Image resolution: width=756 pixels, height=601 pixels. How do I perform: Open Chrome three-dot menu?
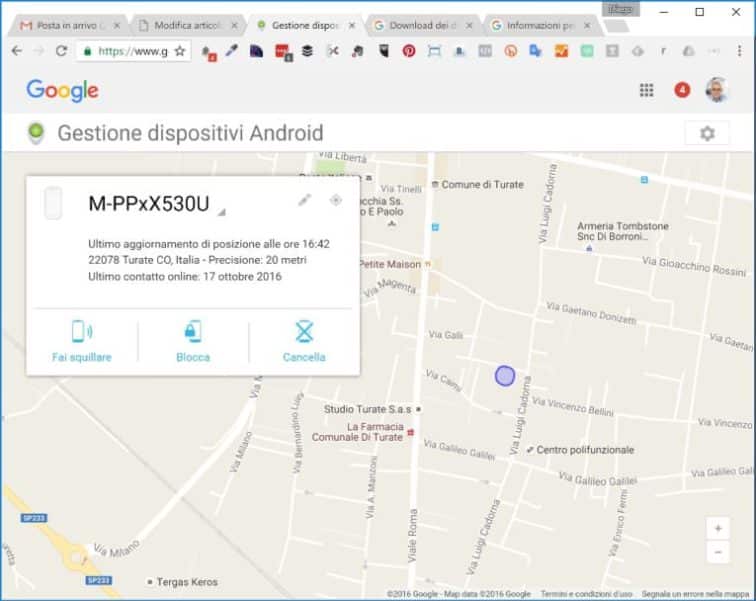739,51
